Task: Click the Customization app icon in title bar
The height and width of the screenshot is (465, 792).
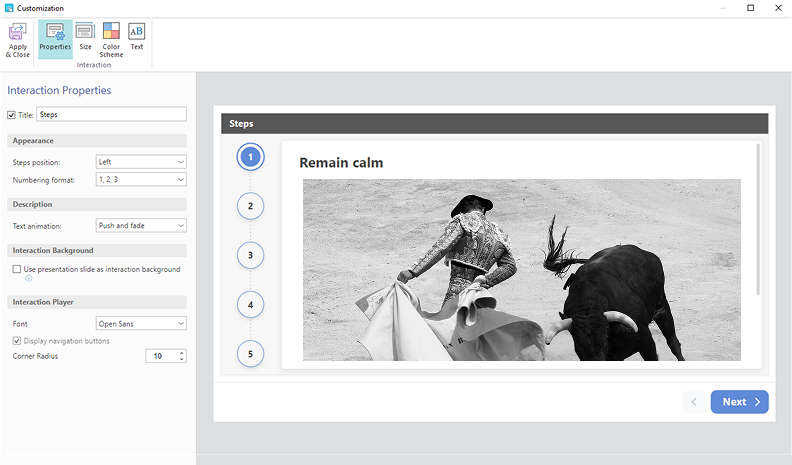Action: pos(9,8)
